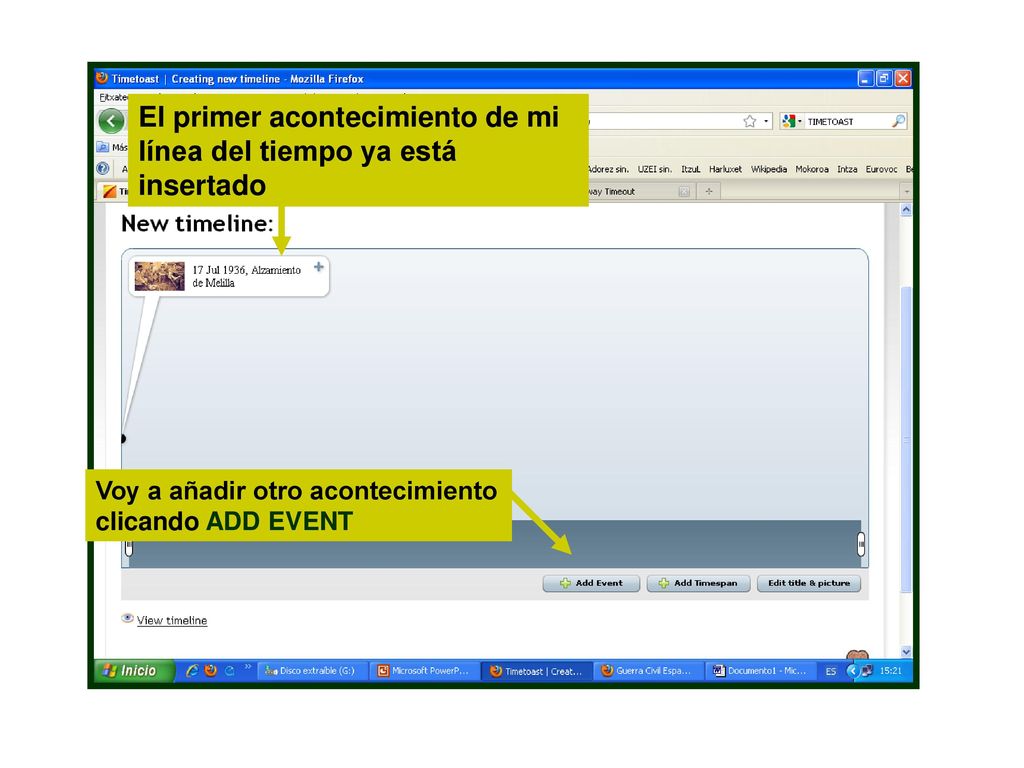This screenshot has height=768, width=1024.
Task: Open the View timeline link
Action: (x=172, y=620)
